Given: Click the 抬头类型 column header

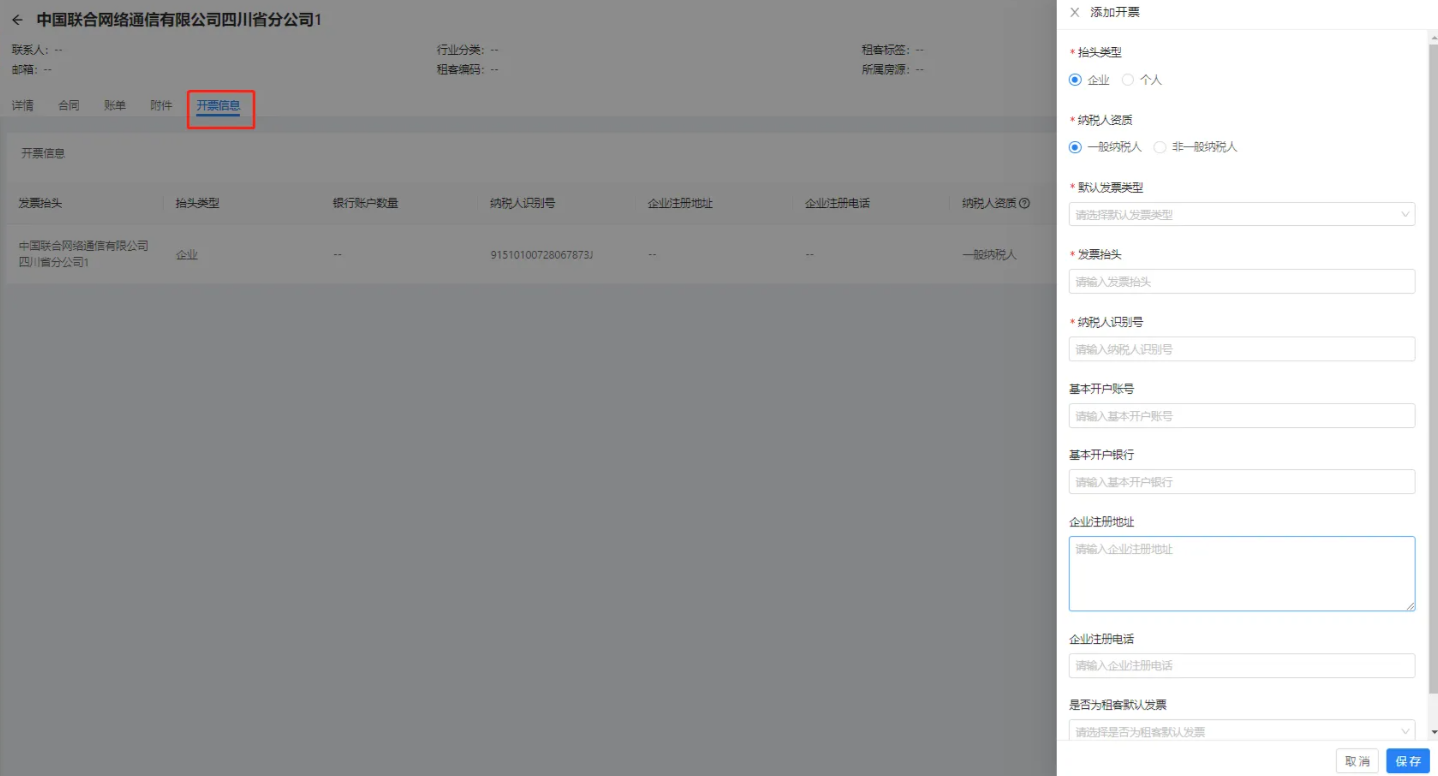Looking at the screenshot, I should [x=197, y=203].
